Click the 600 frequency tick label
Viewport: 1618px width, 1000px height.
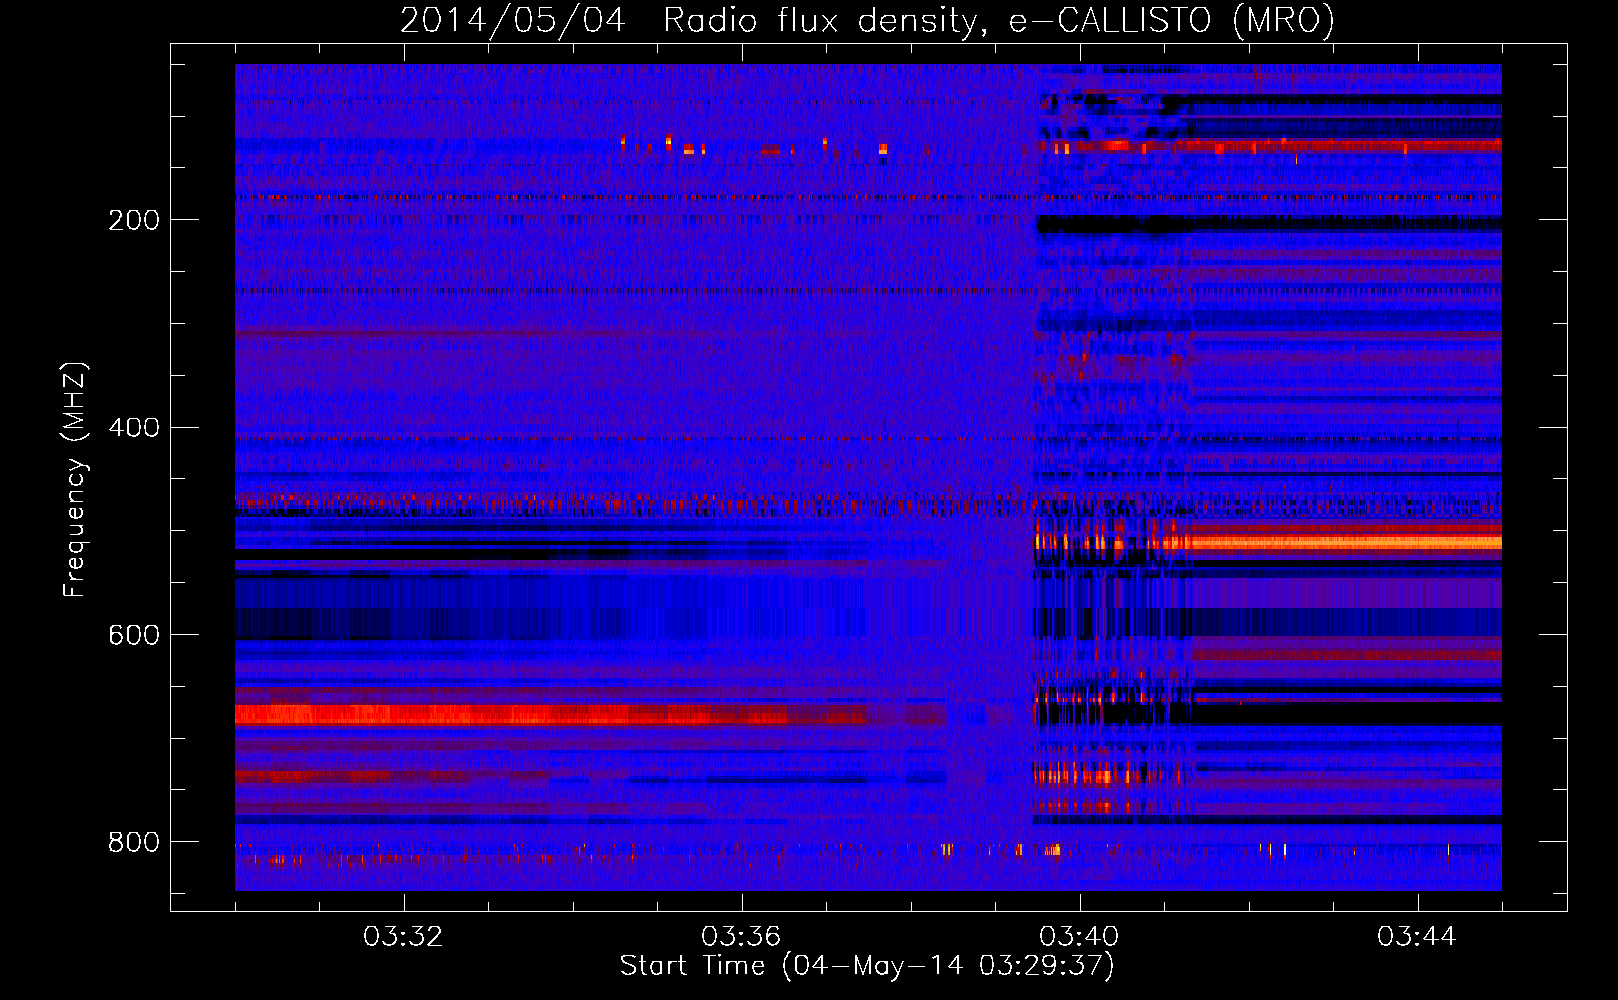coord(134,635)
